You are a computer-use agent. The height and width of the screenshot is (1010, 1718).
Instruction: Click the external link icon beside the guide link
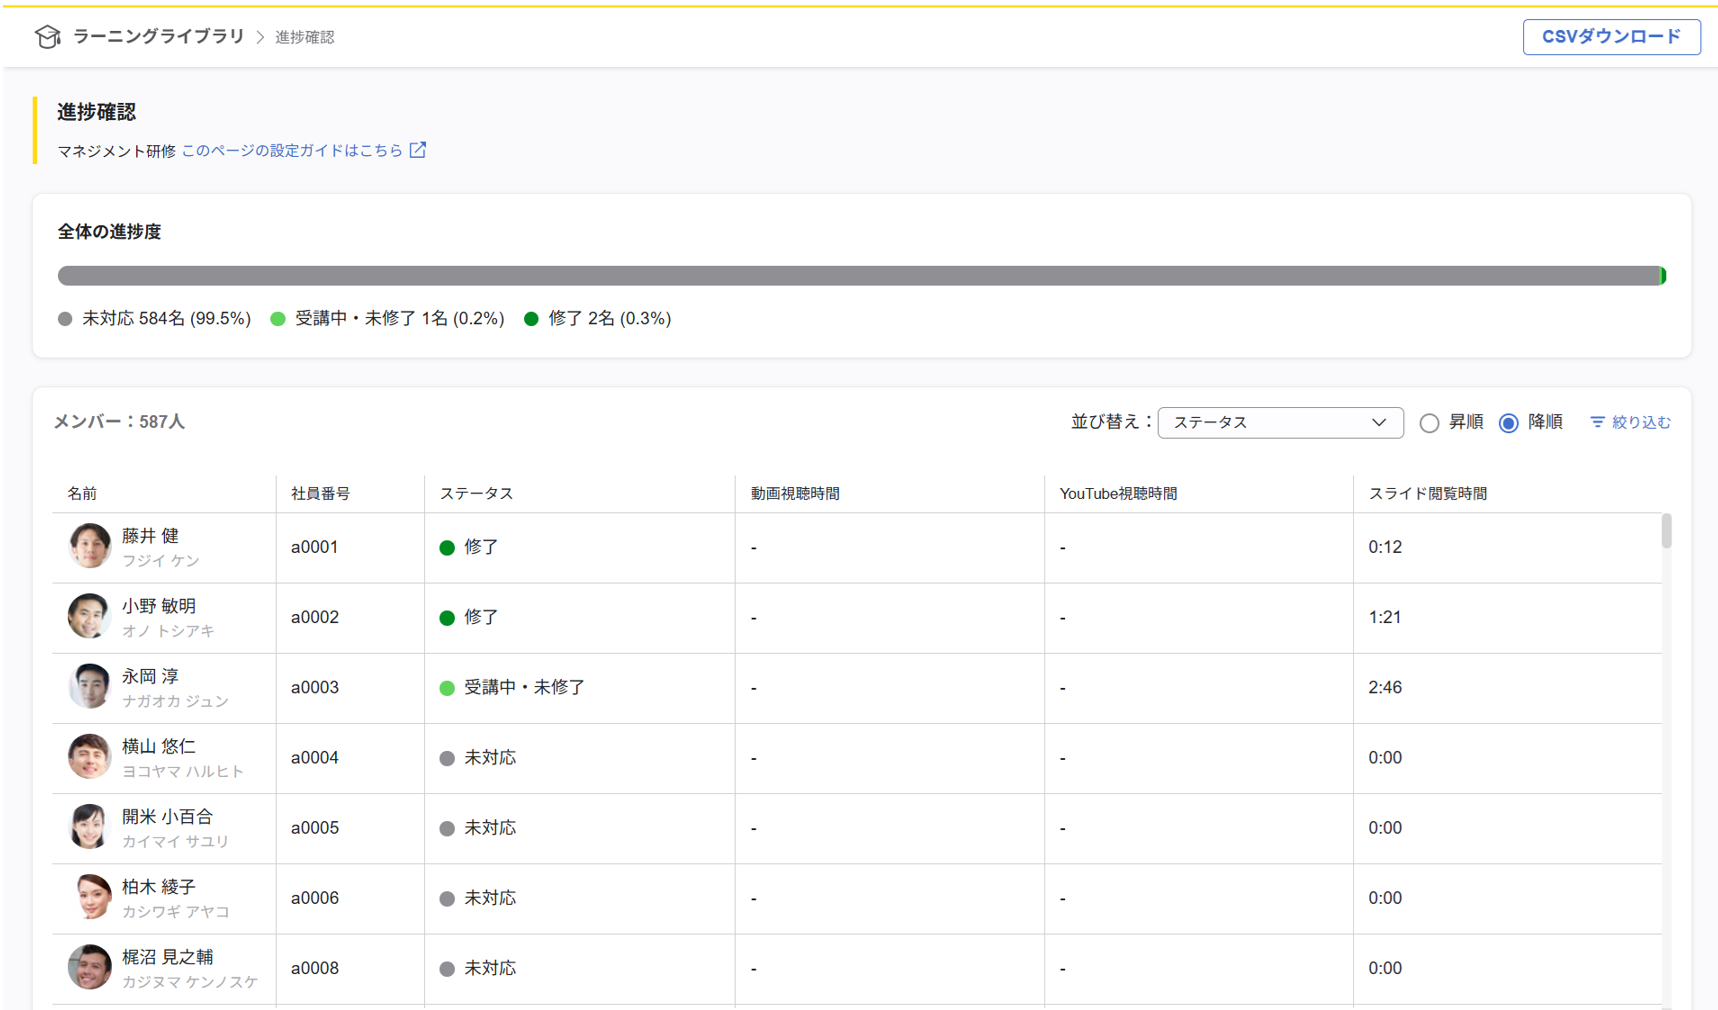[418, 150]
